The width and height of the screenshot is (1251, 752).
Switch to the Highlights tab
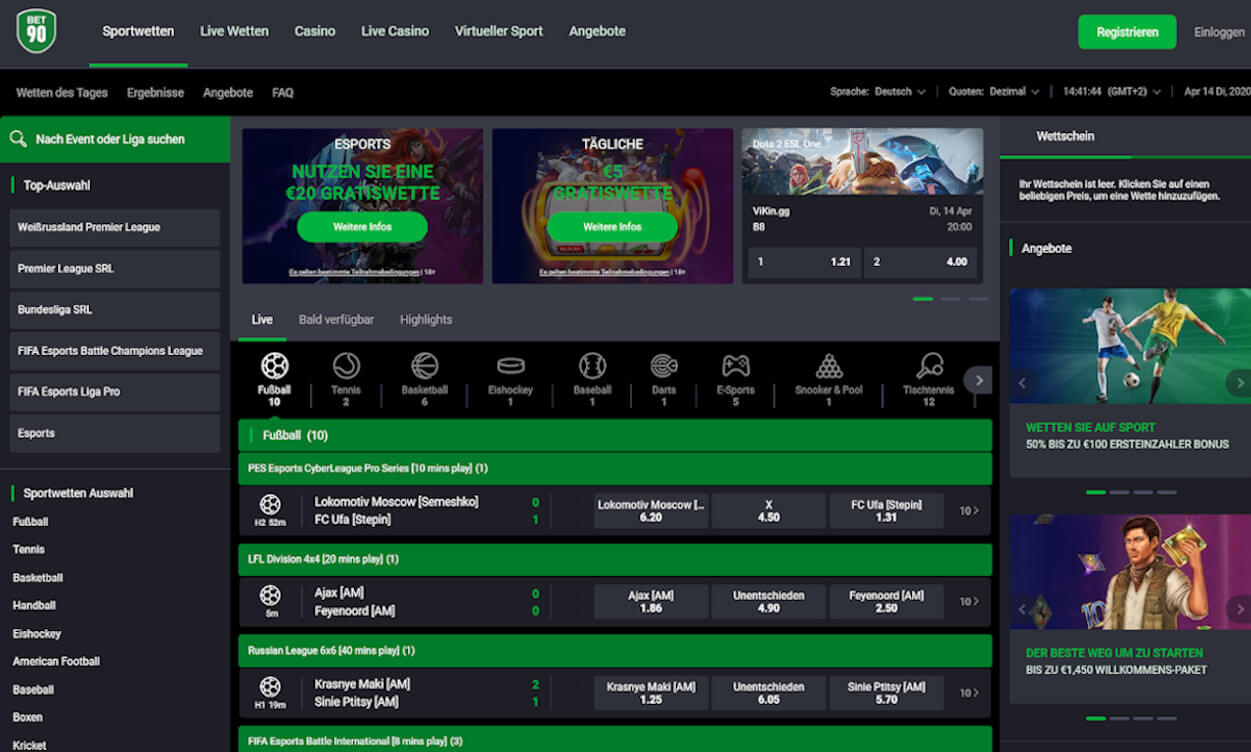426,320
